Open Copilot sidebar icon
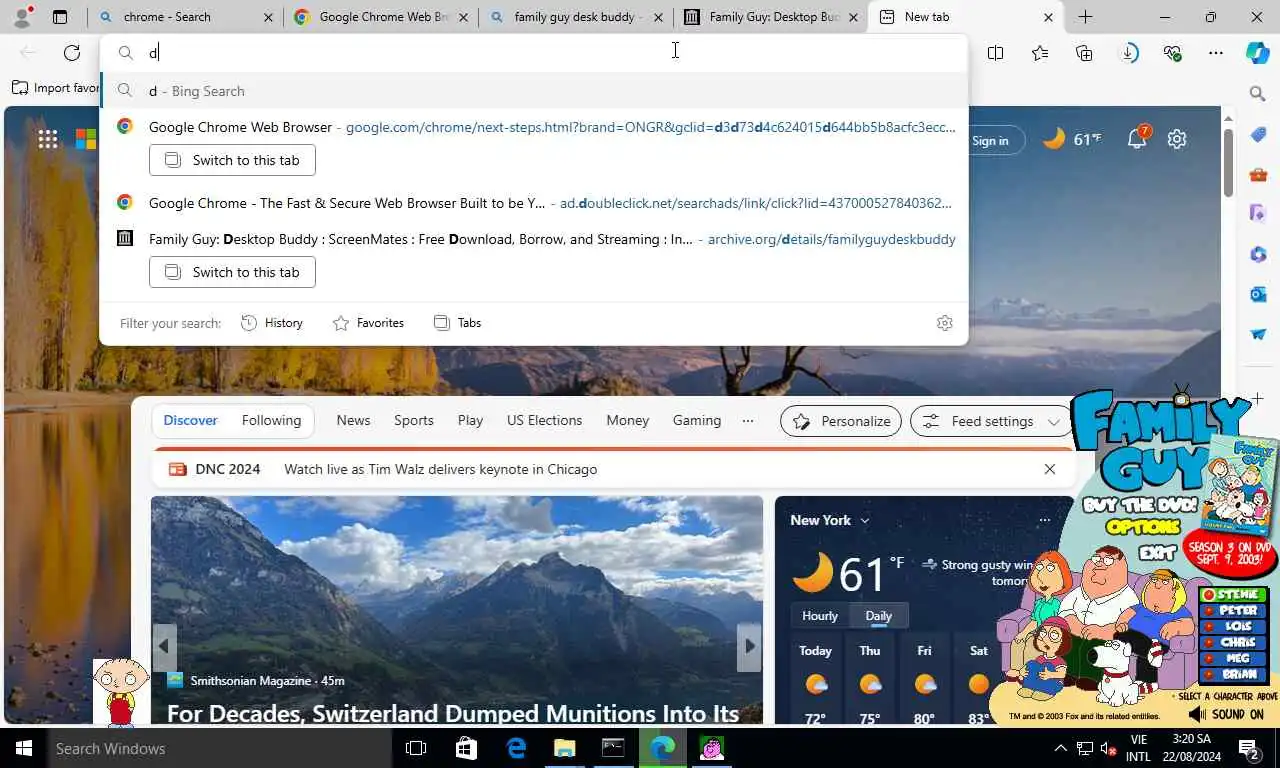Image resolution: width=1280 pixels, height=768 pixels. click(x=1258, y=53)
